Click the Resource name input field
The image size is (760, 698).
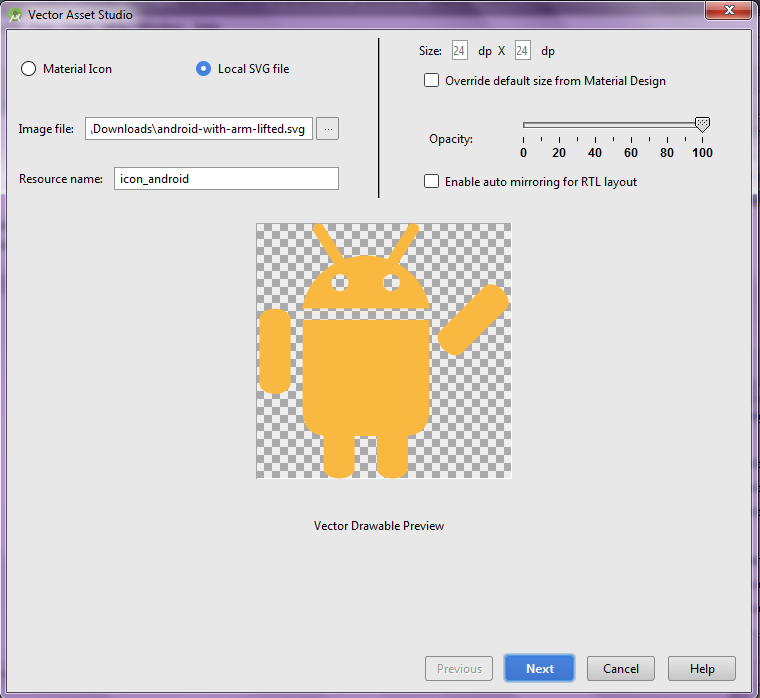pos(226,179)
